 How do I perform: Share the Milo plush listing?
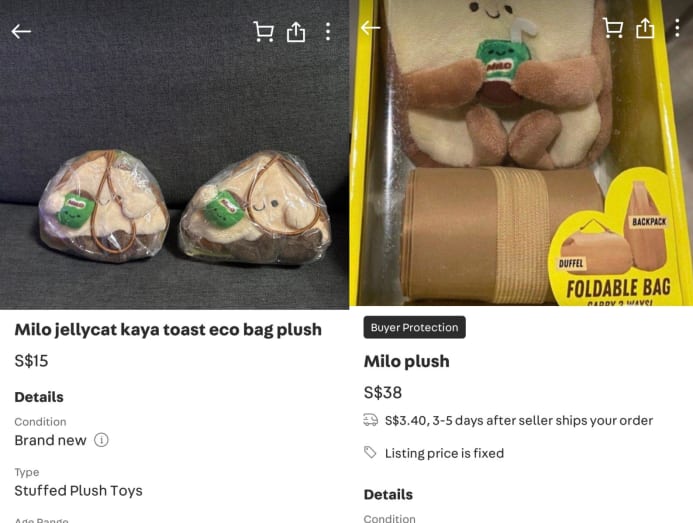pyautogui.click(x=645, y=28)
